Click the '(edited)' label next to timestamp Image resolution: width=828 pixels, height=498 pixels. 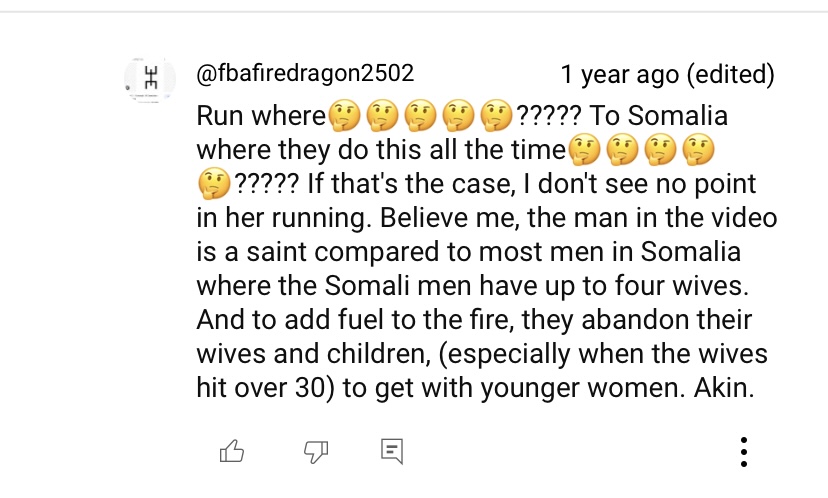coord(730,74)
